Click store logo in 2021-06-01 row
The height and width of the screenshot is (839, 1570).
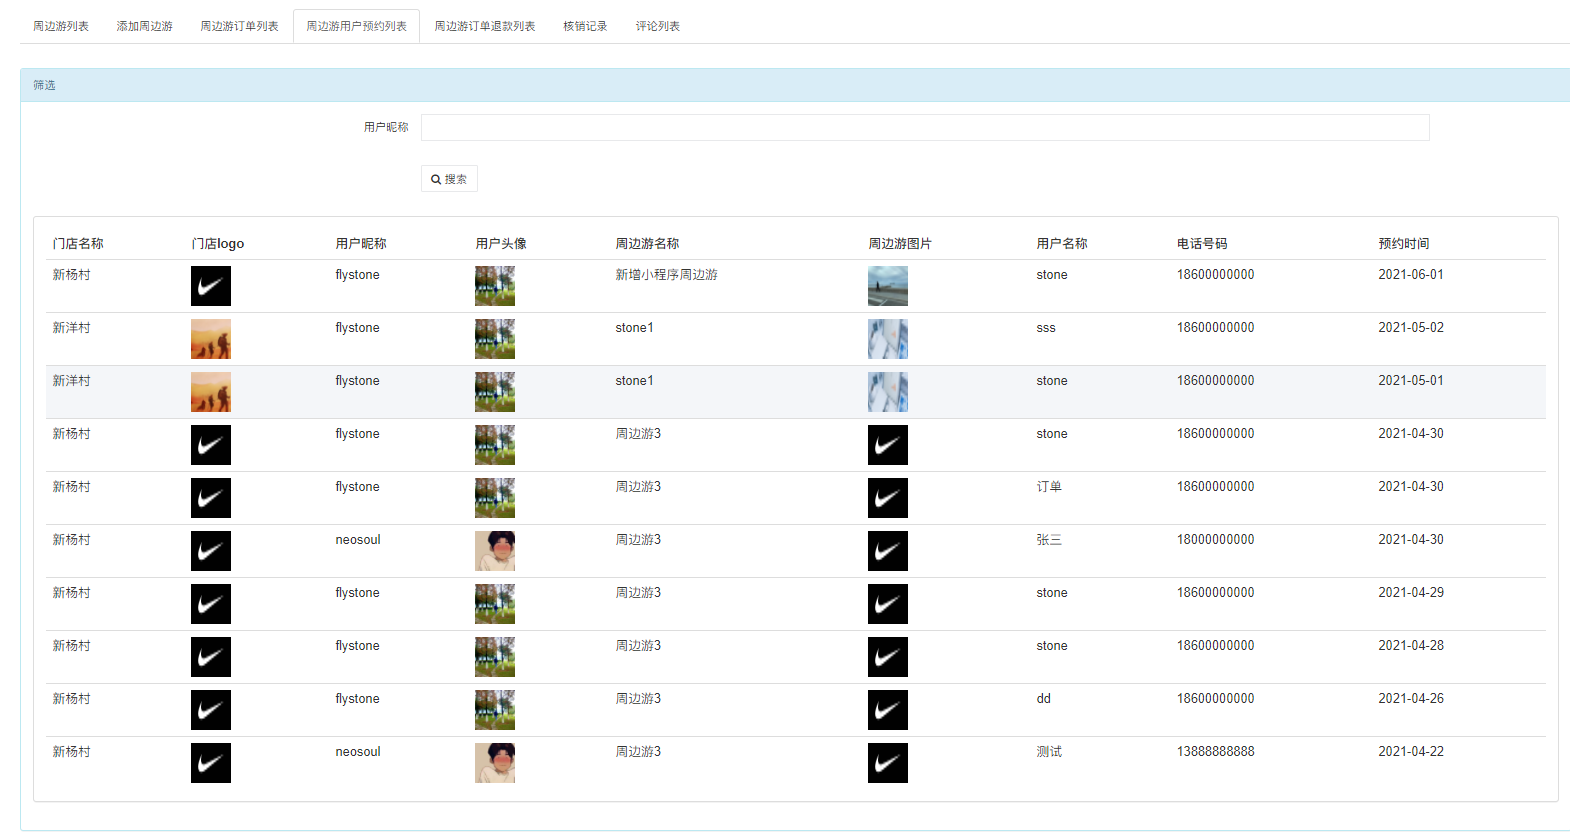click(x=211, y=286)
